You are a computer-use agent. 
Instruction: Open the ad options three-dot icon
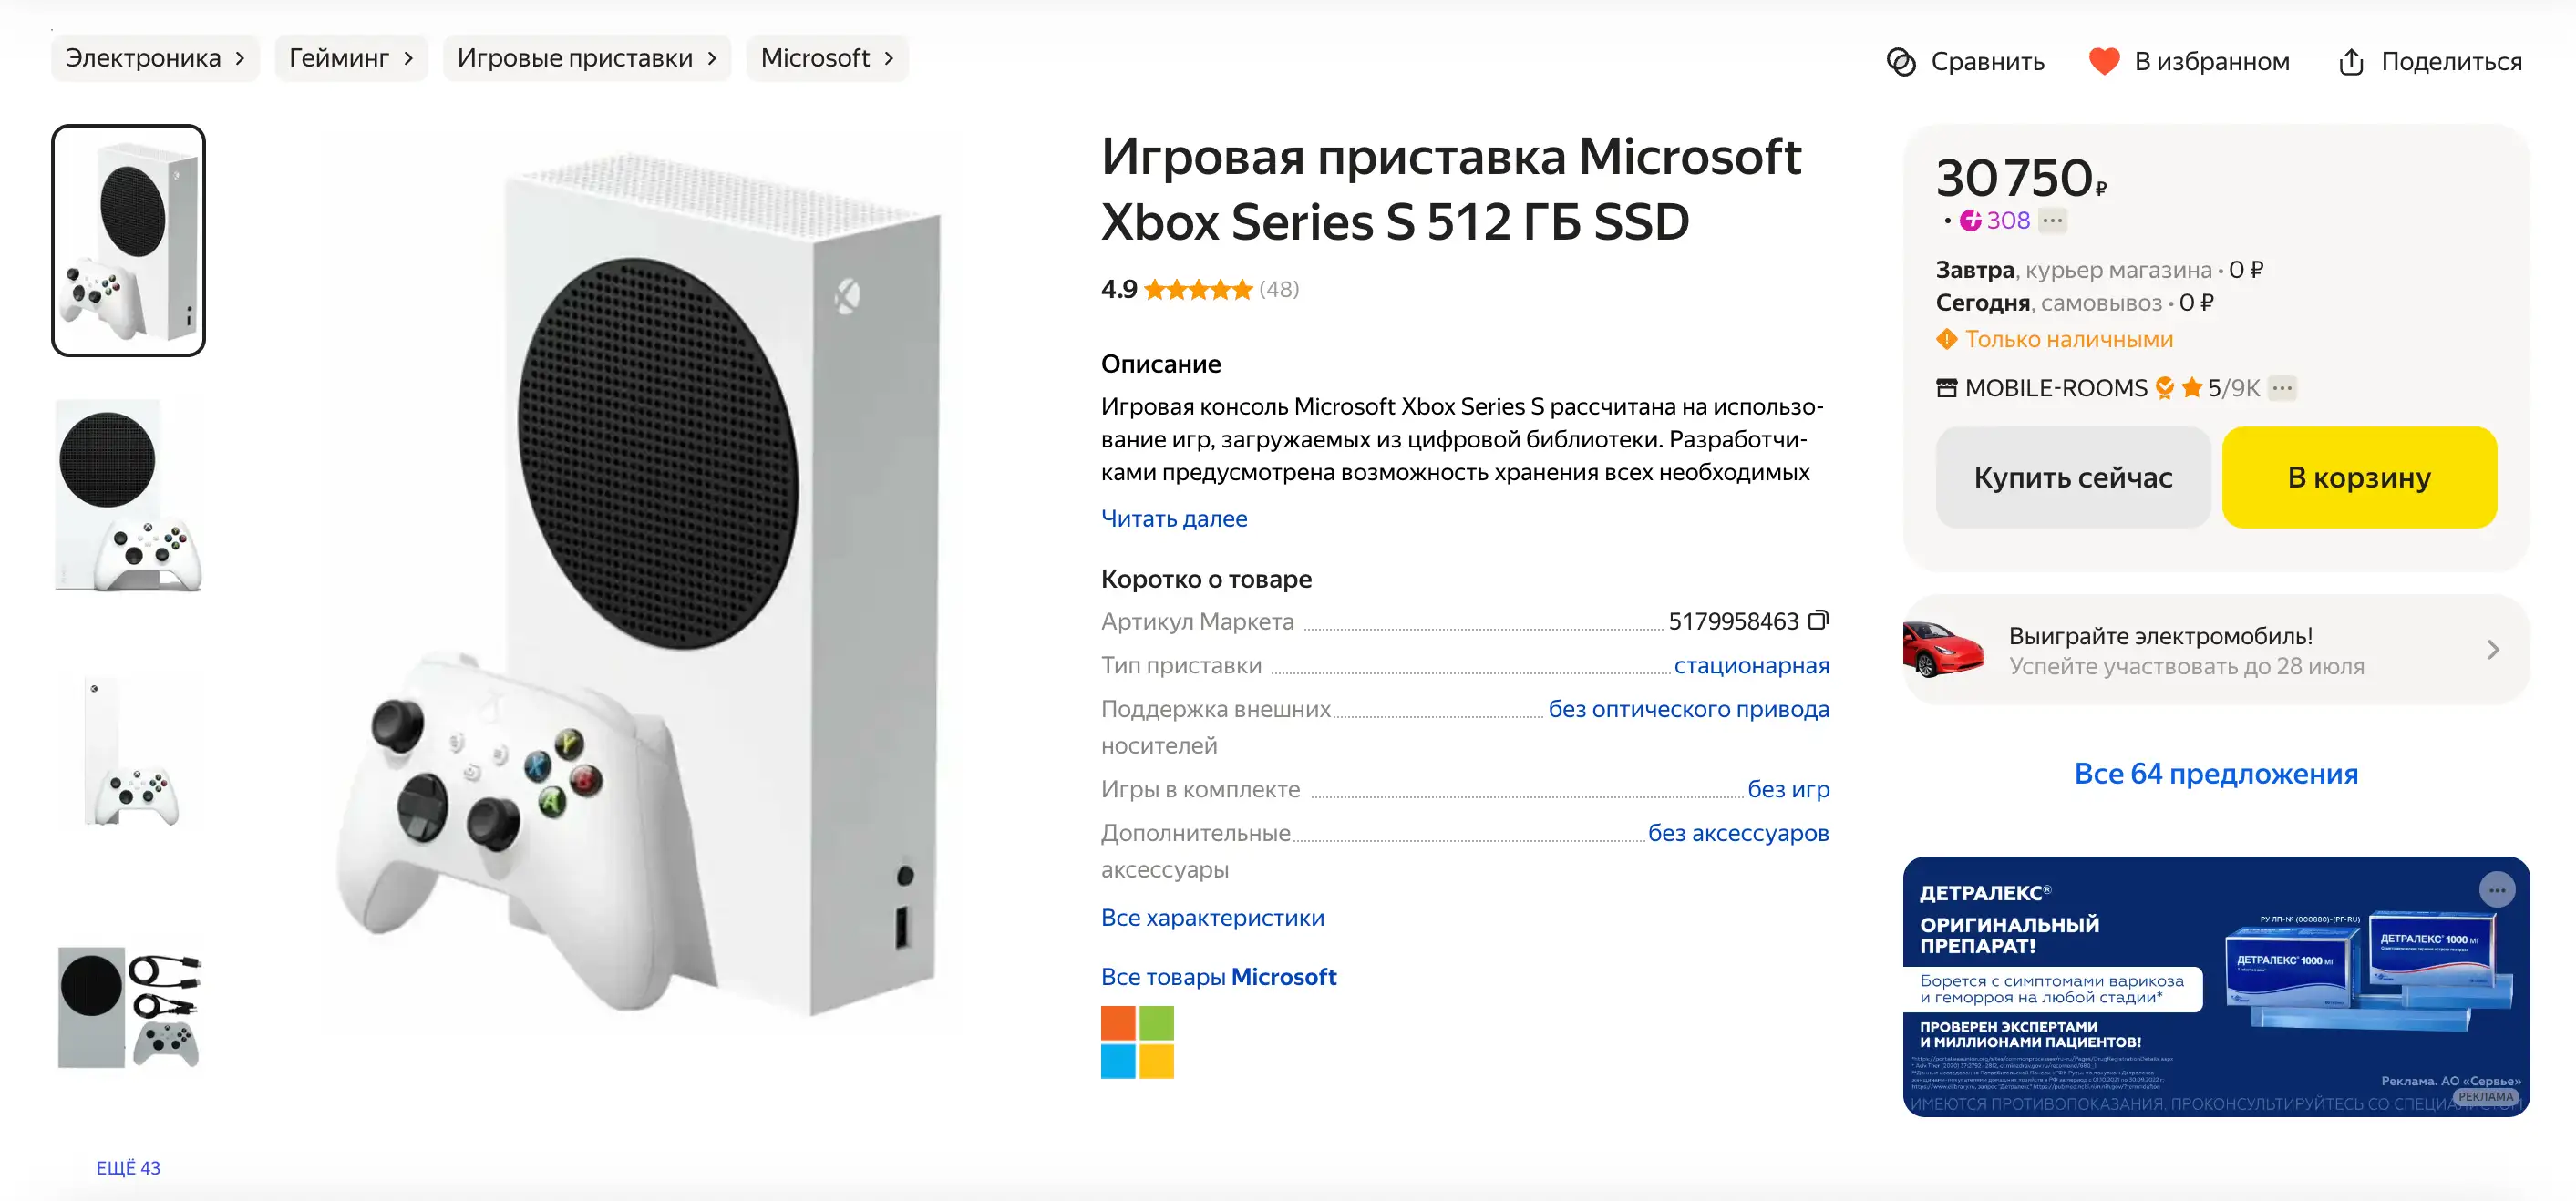[2496, 889]
